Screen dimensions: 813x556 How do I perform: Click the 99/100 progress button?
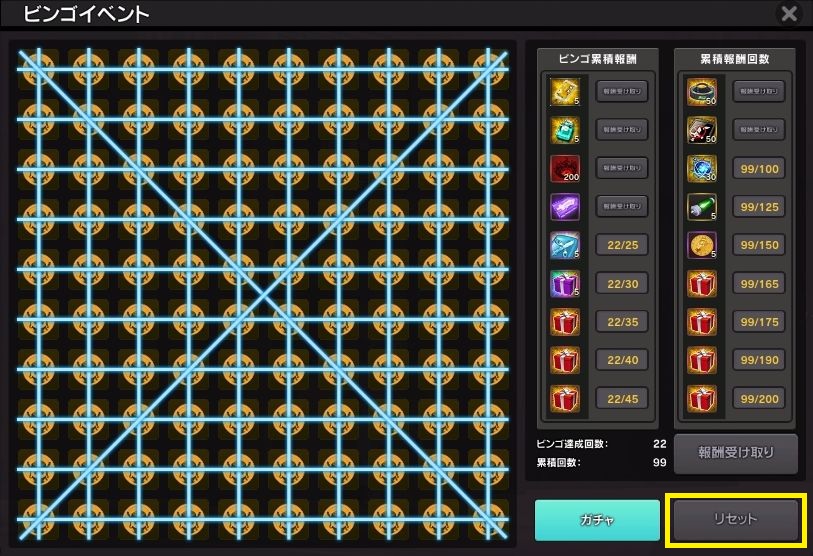(759, 168)
